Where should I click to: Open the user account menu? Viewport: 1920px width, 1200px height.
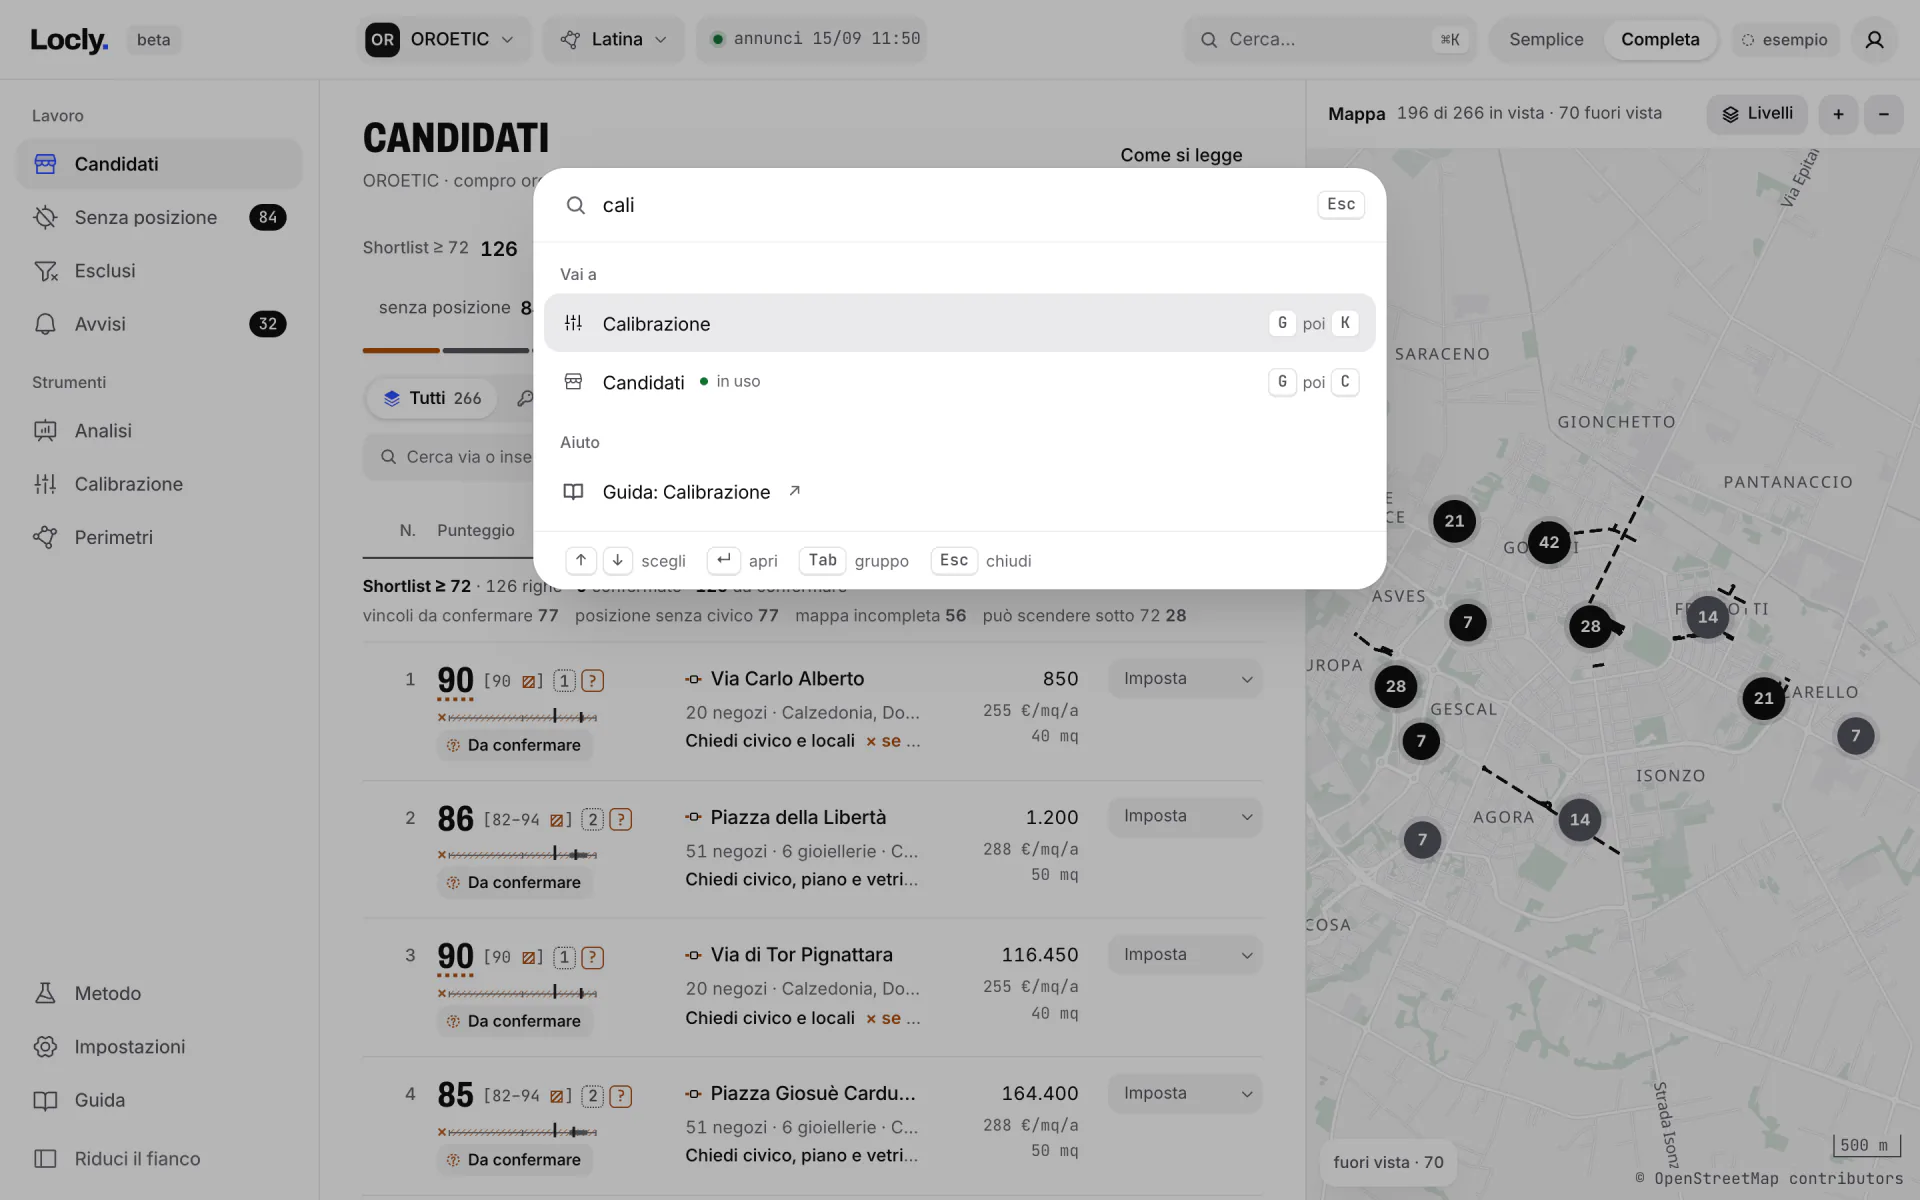coord(1874,40)
